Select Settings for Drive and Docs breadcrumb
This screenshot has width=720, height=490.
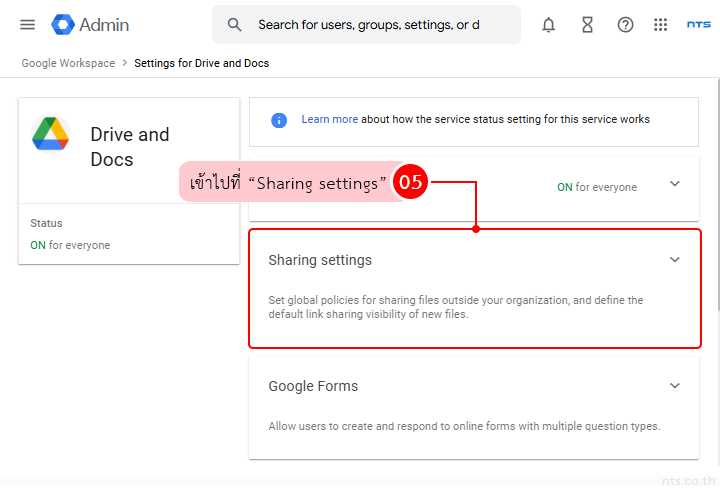(x=201, y=63)
